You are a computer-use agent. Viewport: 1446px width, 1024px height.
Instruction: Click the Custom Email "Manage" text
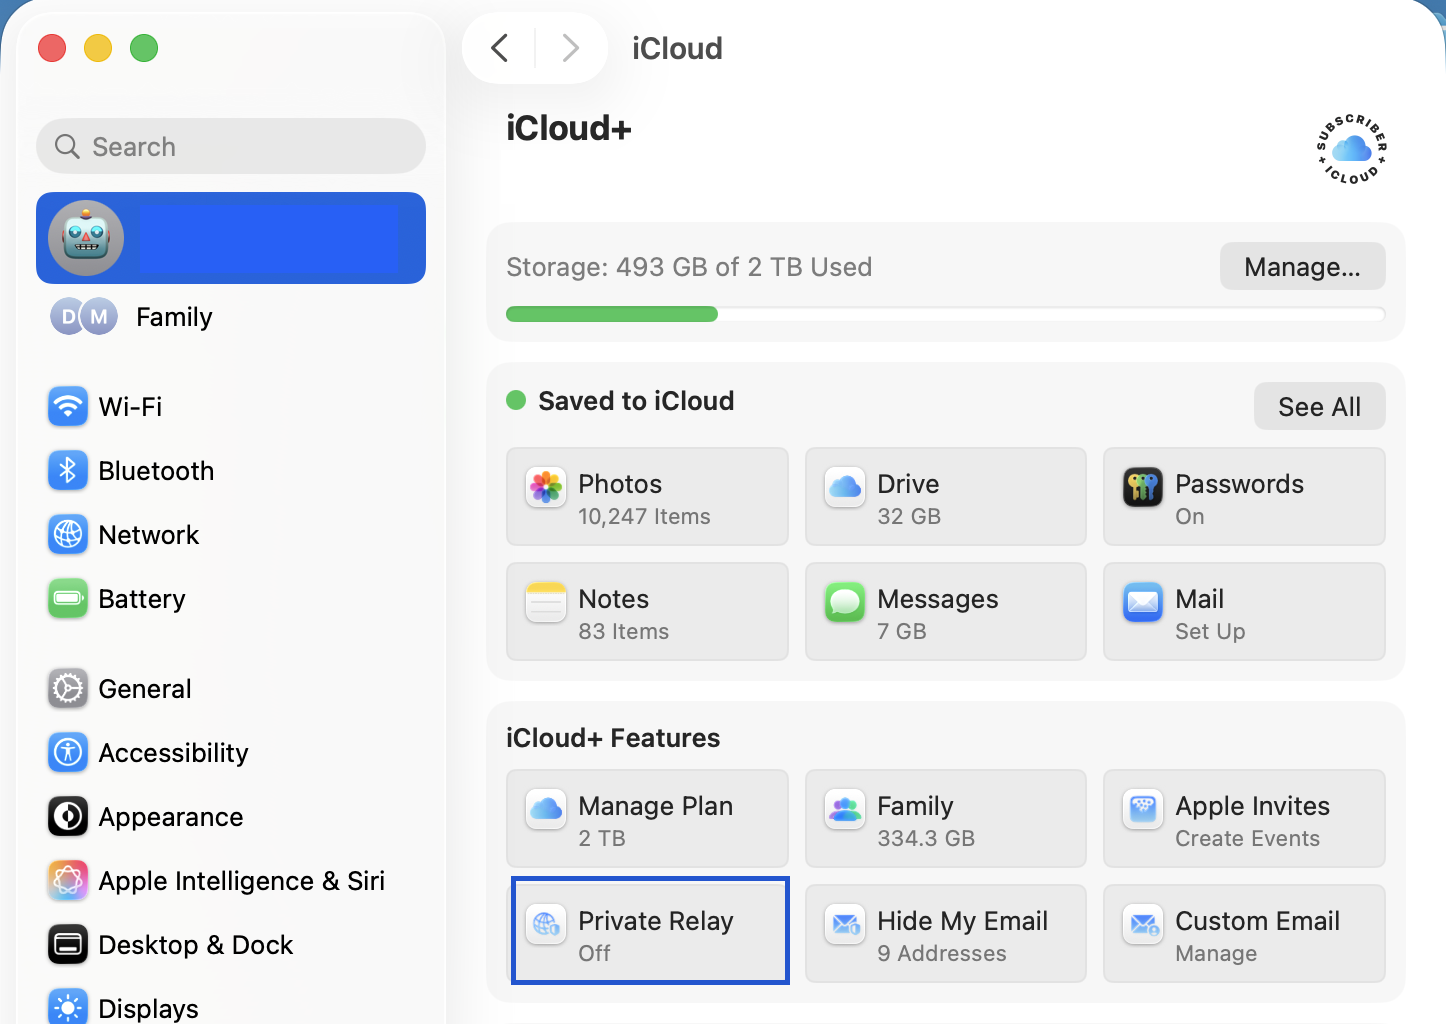[x=1216, y=954]
